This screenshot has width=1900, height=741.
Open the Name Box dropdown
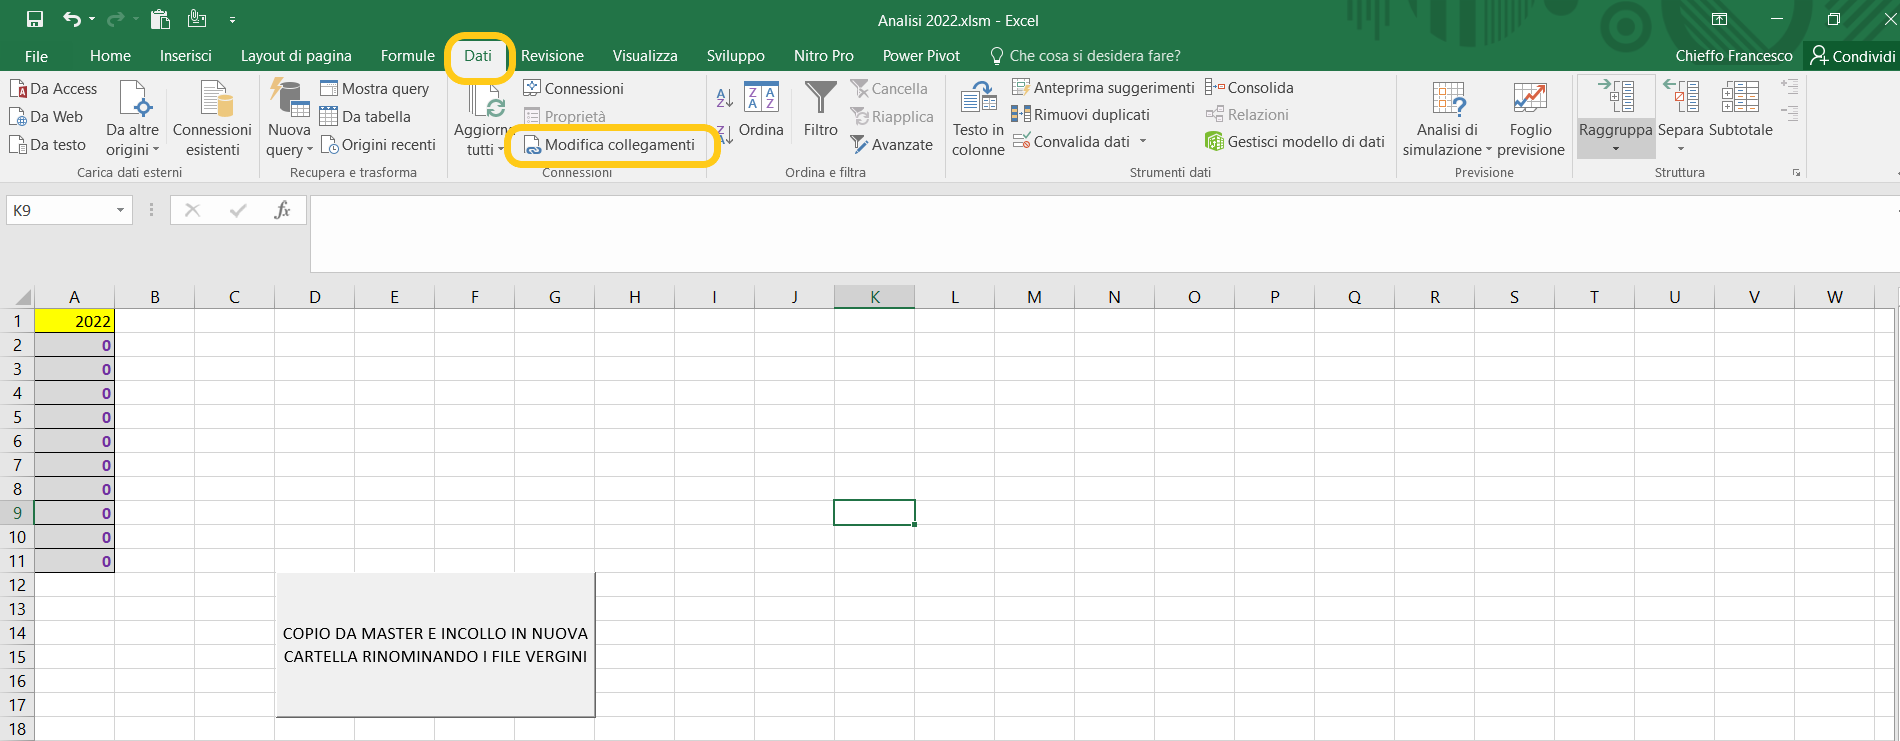(120, 210)
